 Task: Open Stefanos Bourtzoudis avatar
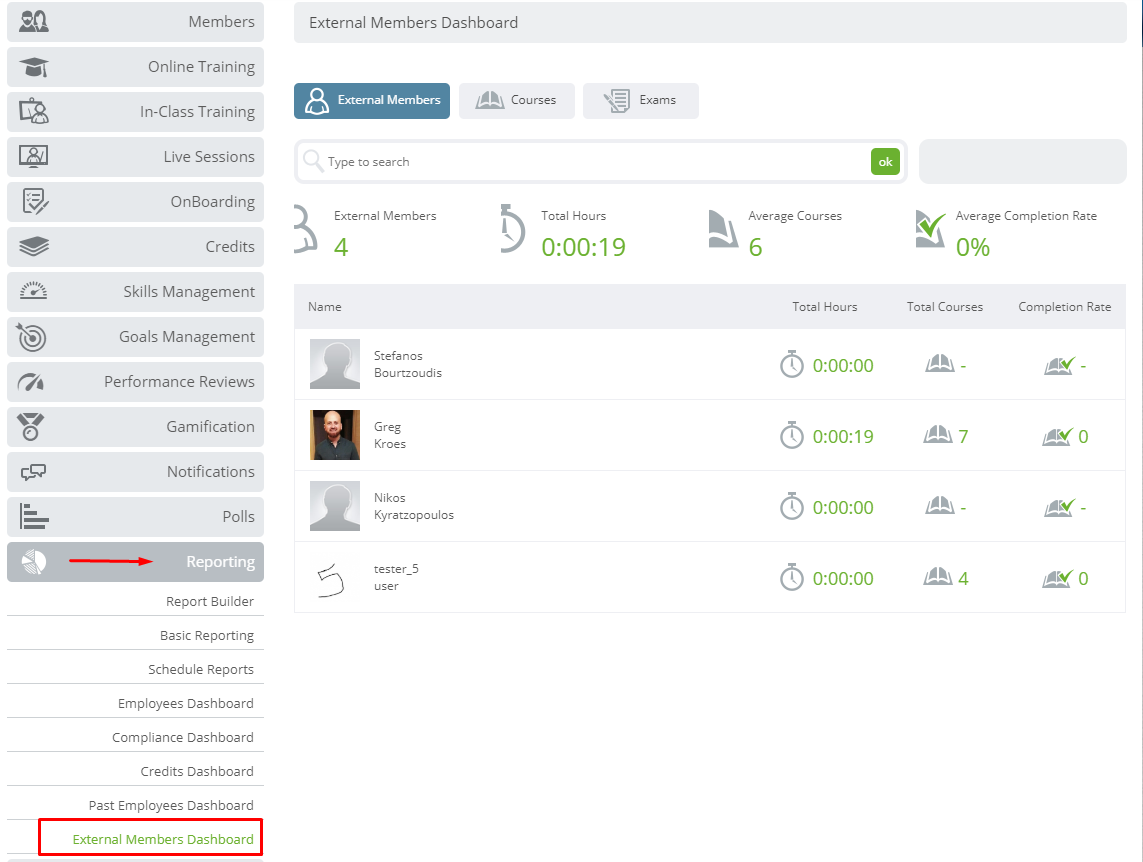(x=335, y=364)
